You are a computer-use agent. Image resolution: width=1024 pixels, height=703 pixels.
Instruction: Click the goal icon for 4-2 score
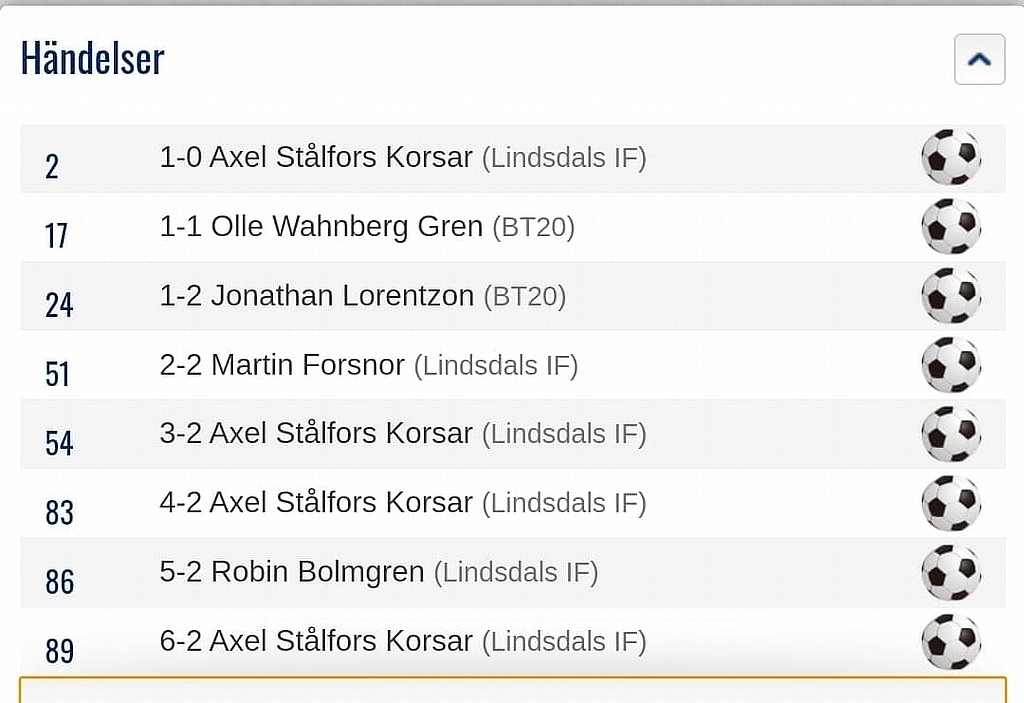tap(951, 503)
